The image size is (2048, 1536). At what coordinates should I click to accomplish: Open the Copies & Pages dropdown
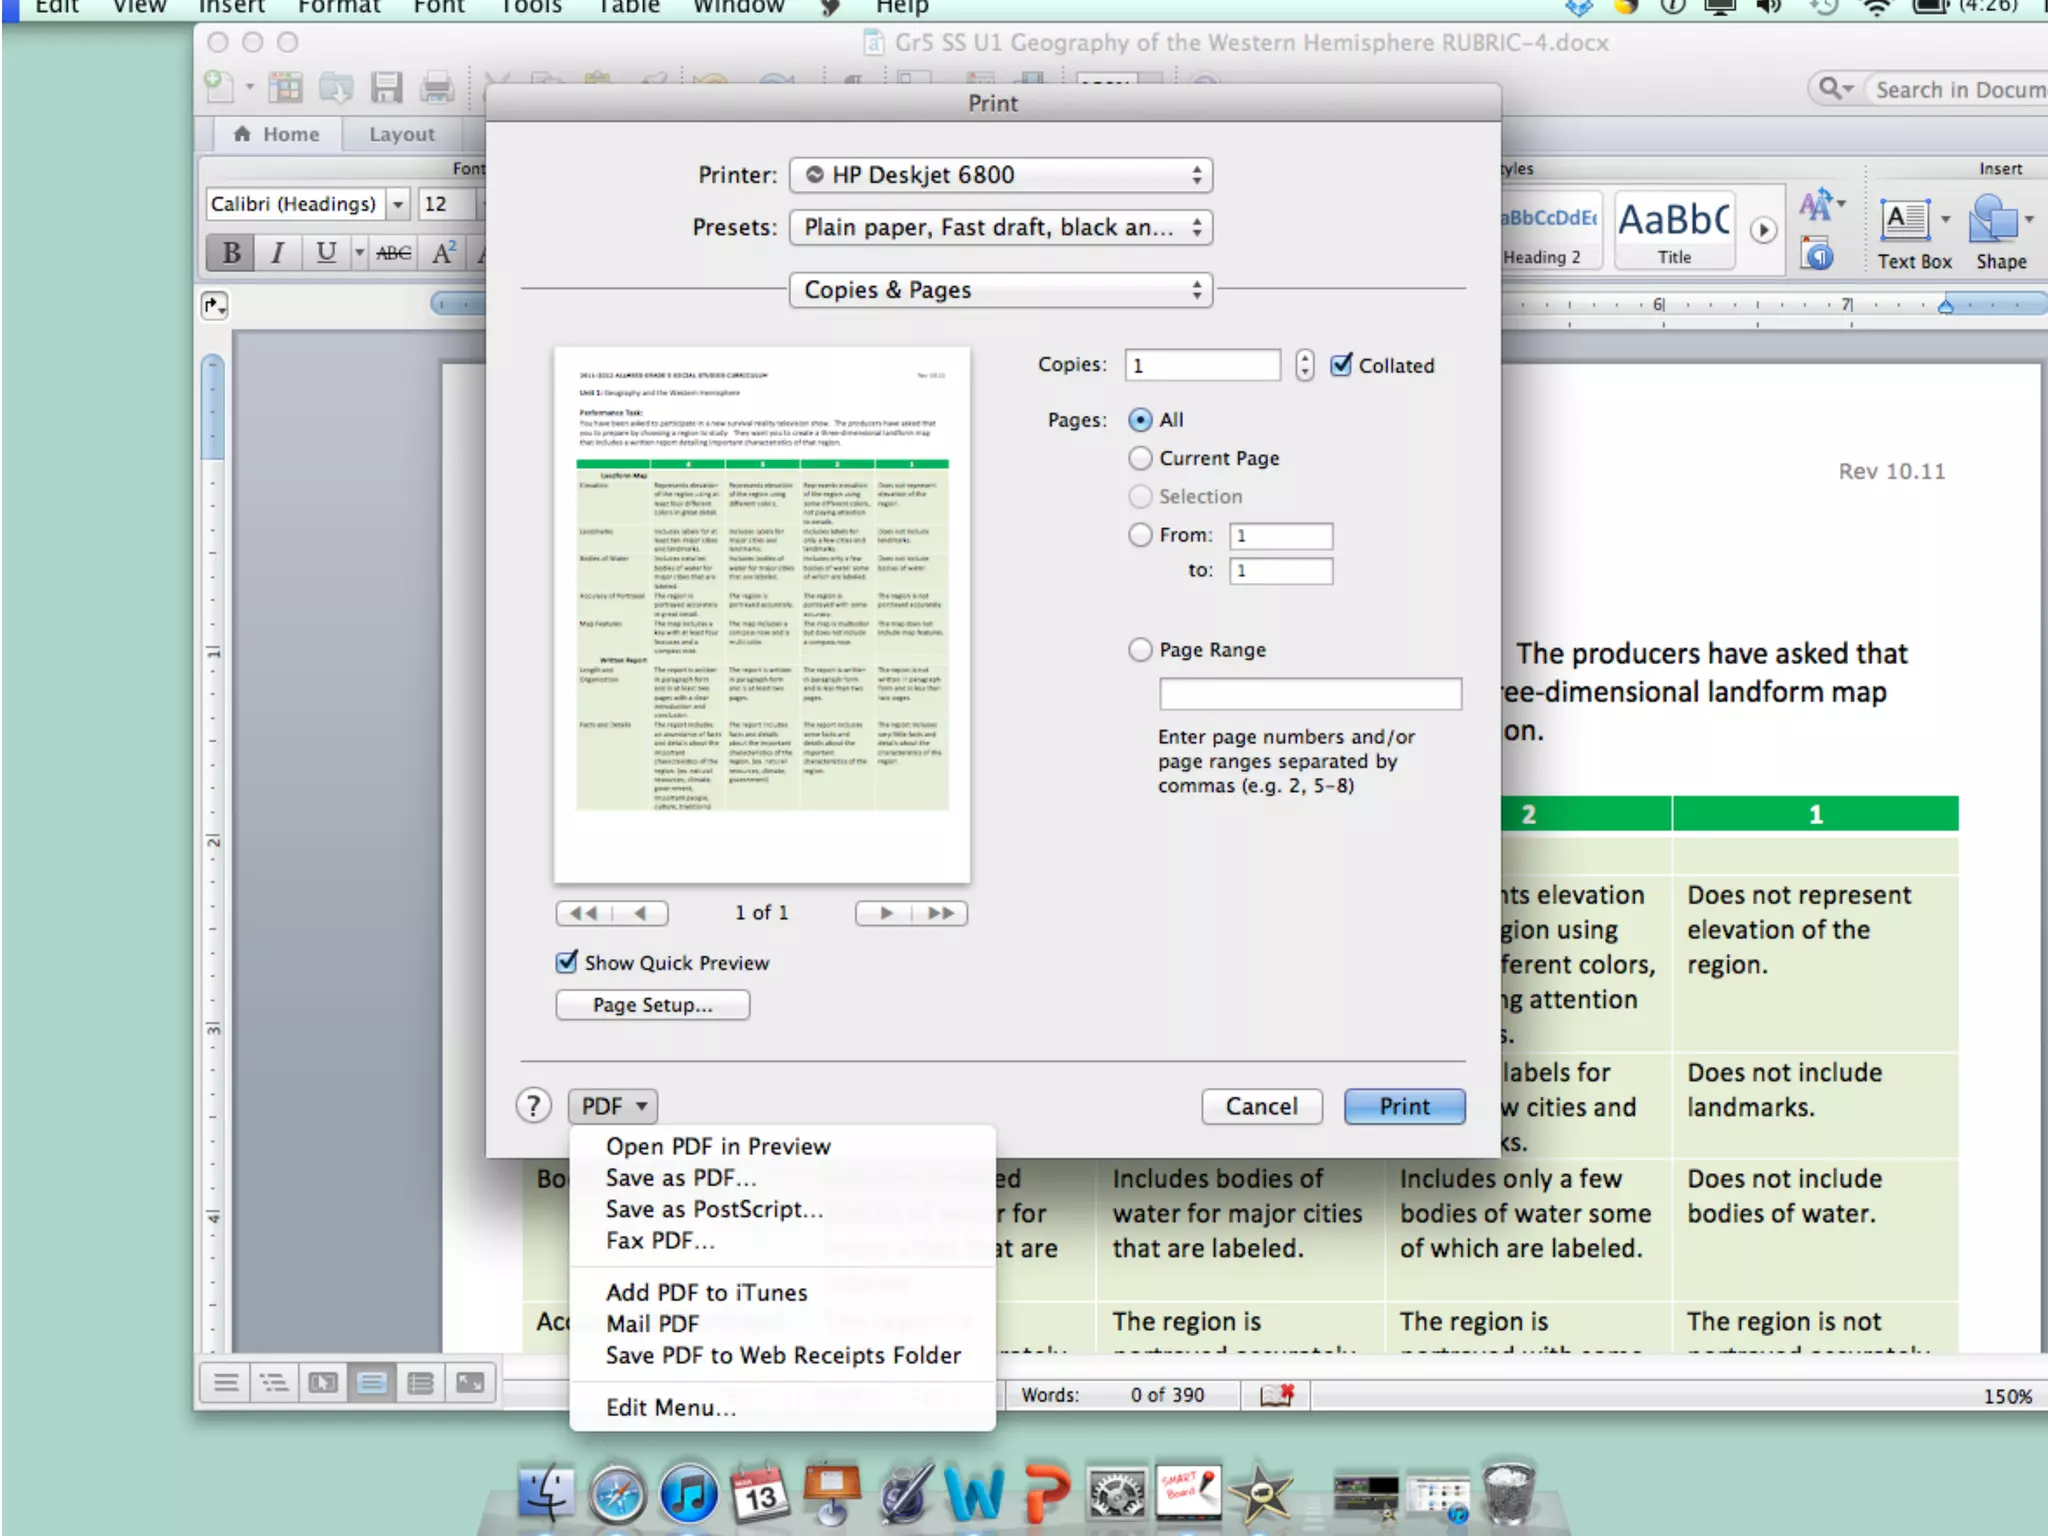(1000, 290)
